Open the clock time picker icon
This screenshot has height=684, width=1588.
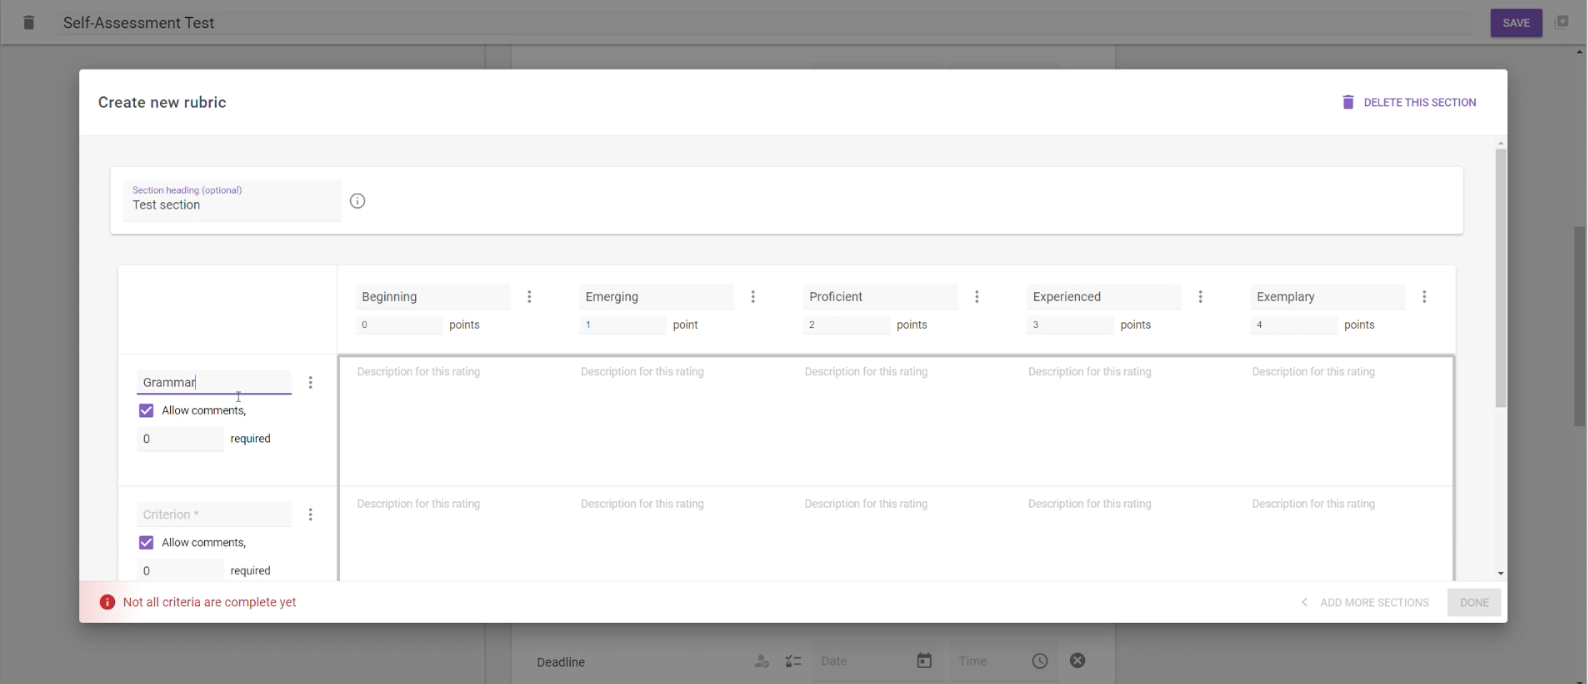pos(1040,661)
